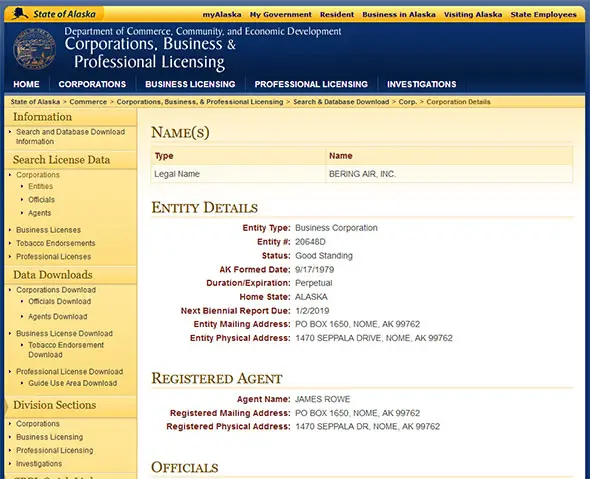Open Tobacco Endorsement Download link
This screenshot has height=479, width=590.
coord(66,350)
